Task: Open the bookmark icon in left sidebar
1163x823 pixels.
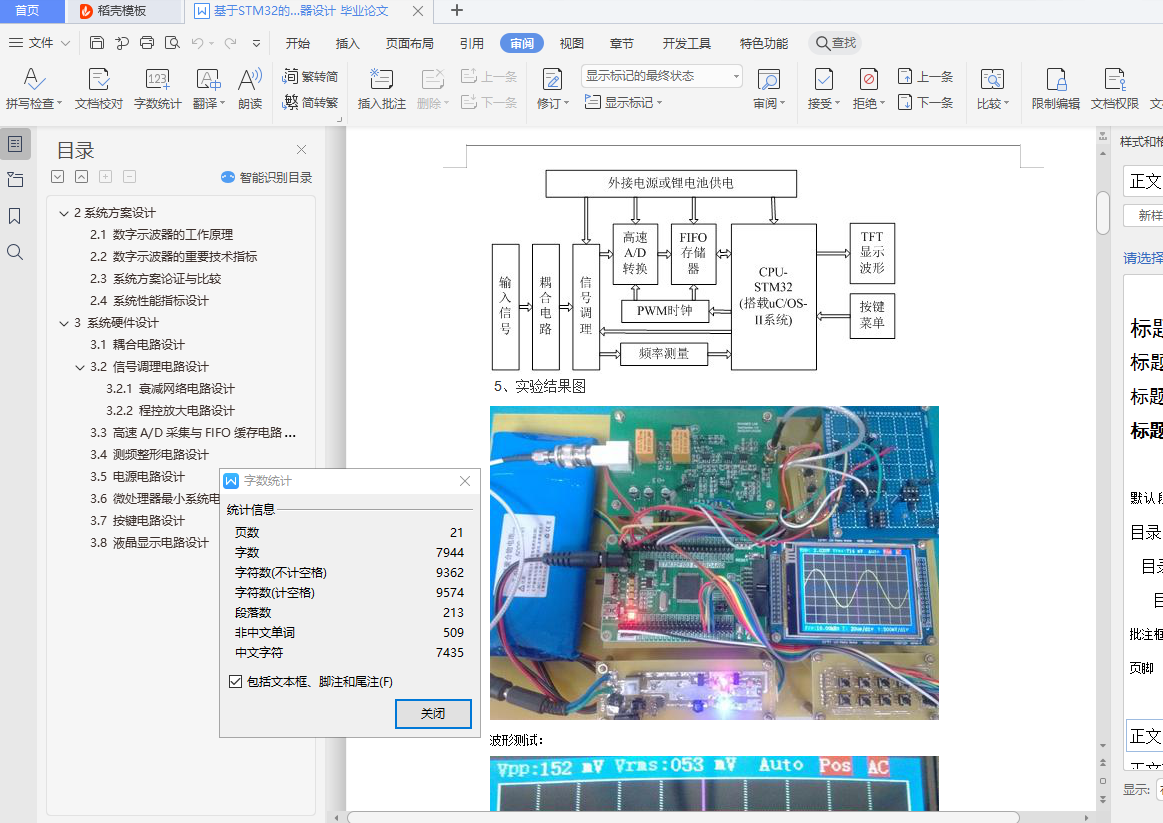Action: [x=15, y=216]
